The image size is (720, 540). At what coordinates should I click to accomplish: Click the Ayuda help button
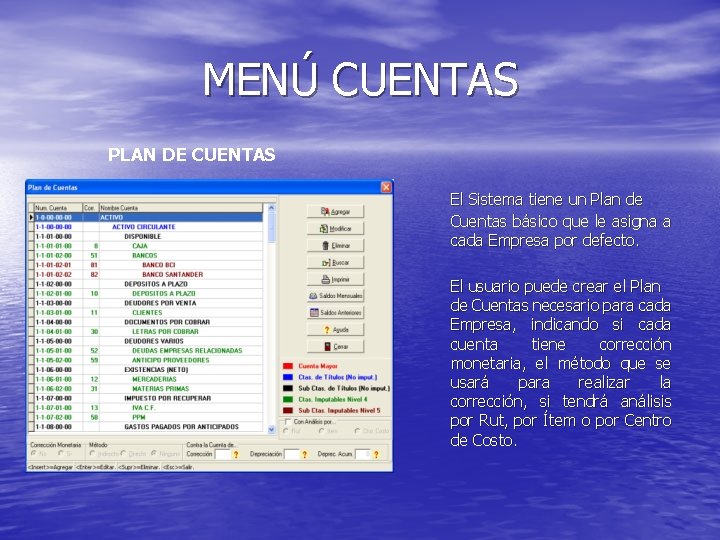coord(335,330)
